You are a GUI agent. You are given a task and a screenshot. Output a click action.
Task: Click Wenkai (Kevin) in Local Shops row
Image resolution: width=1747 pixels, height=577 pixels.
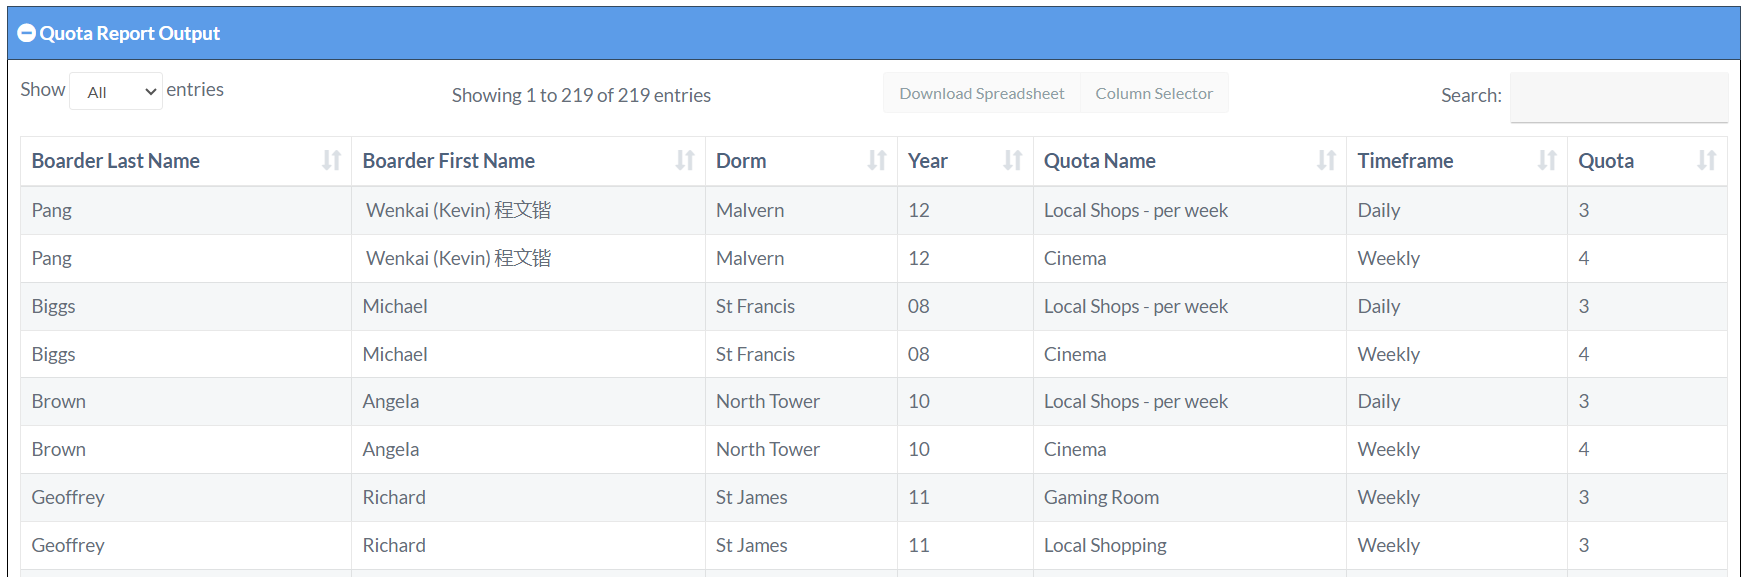pos(458,210)
